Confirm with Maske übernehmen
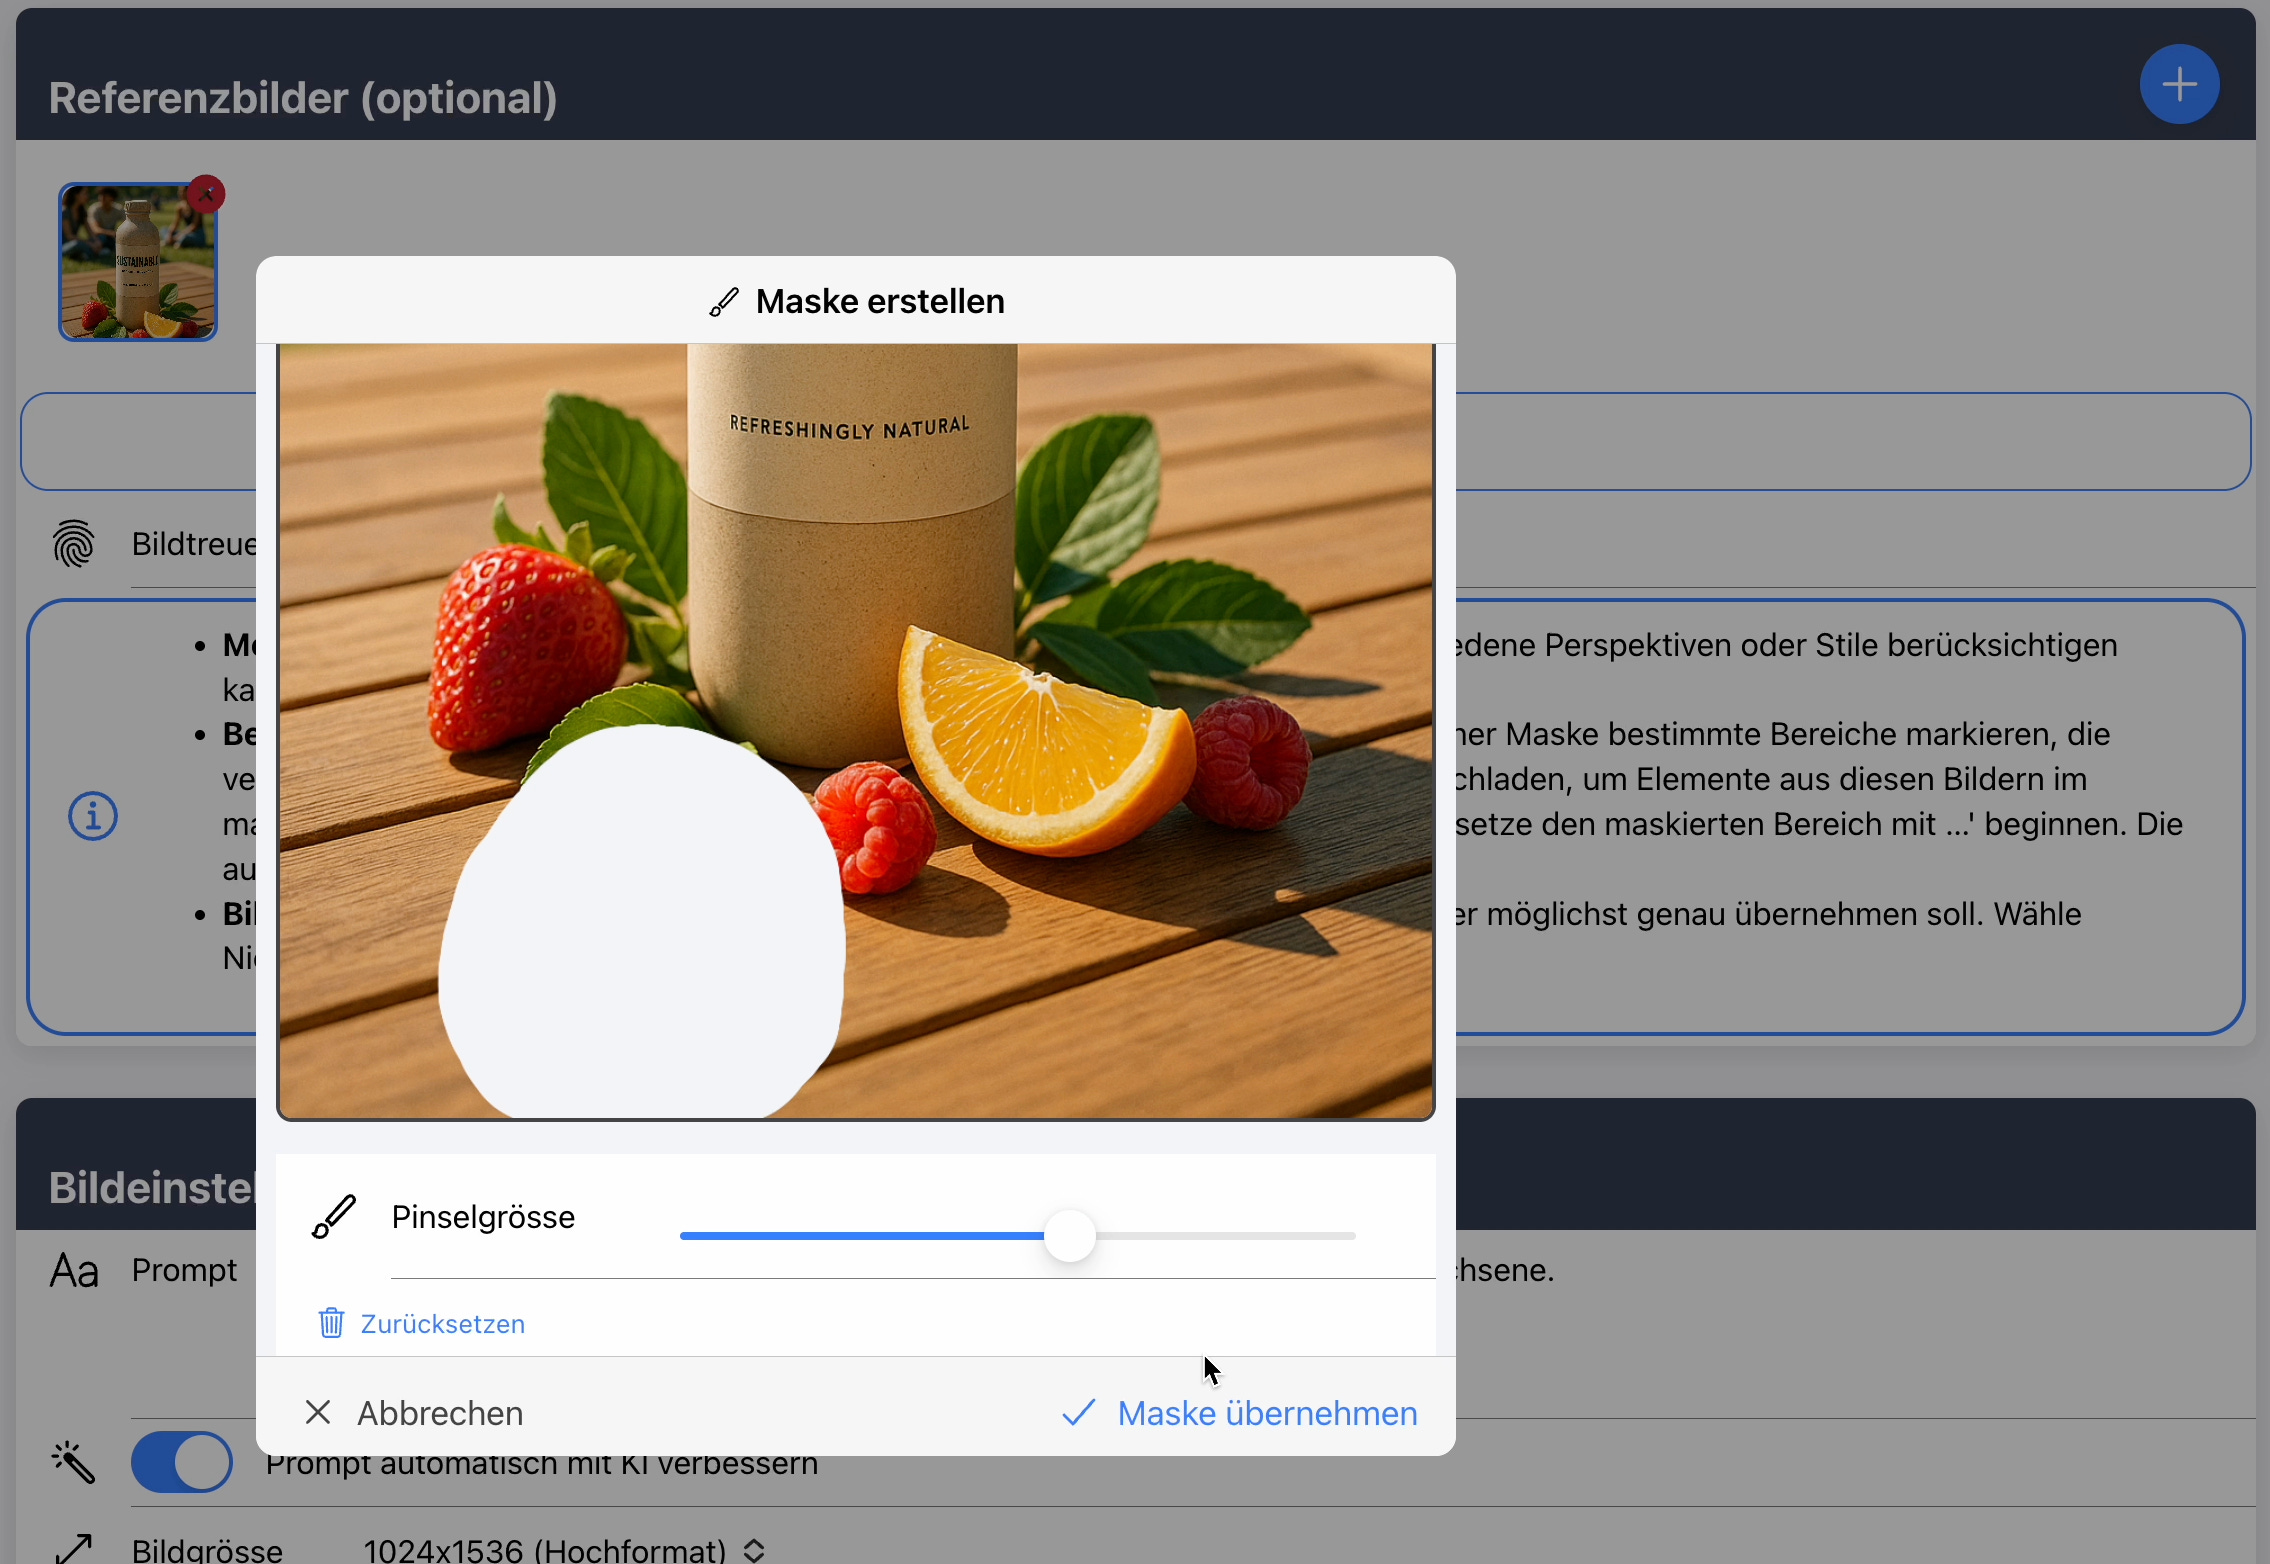 1266,1413
